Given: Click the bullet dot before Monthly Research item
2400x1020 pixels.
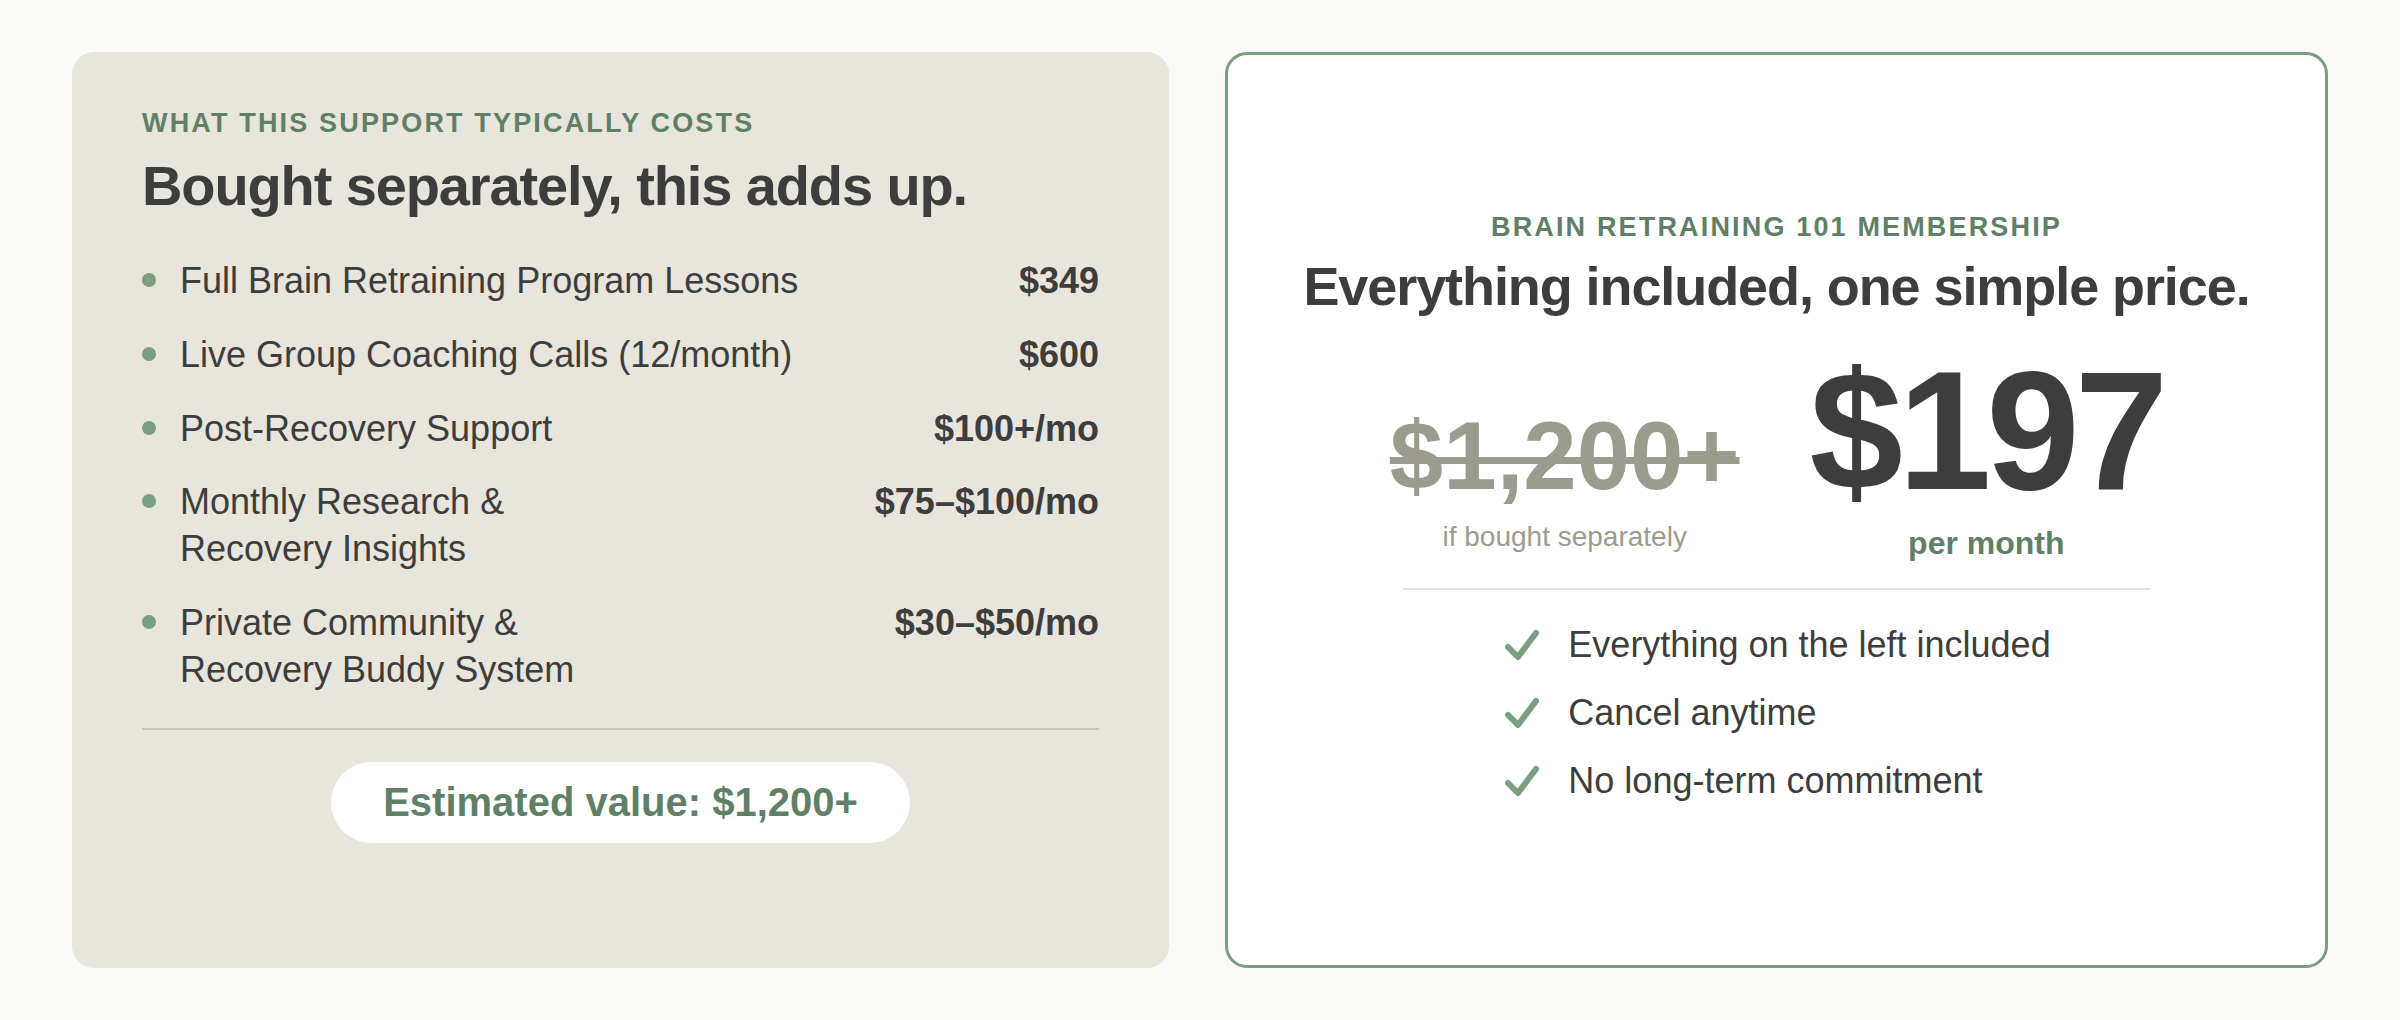Looking at the screenshot, I should point(149,501).
